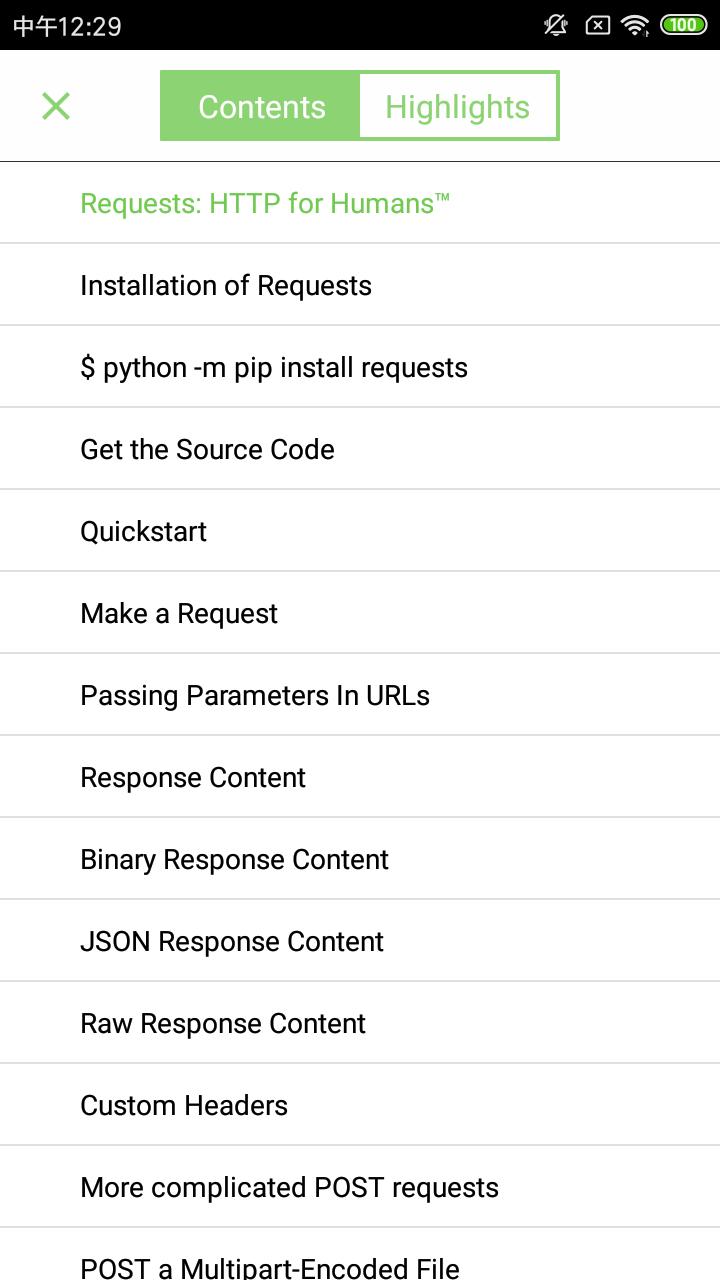The image size is (720, 1280).
Task: Tap the Wi-Fi status icon
Action: click(x=635, y=25)
